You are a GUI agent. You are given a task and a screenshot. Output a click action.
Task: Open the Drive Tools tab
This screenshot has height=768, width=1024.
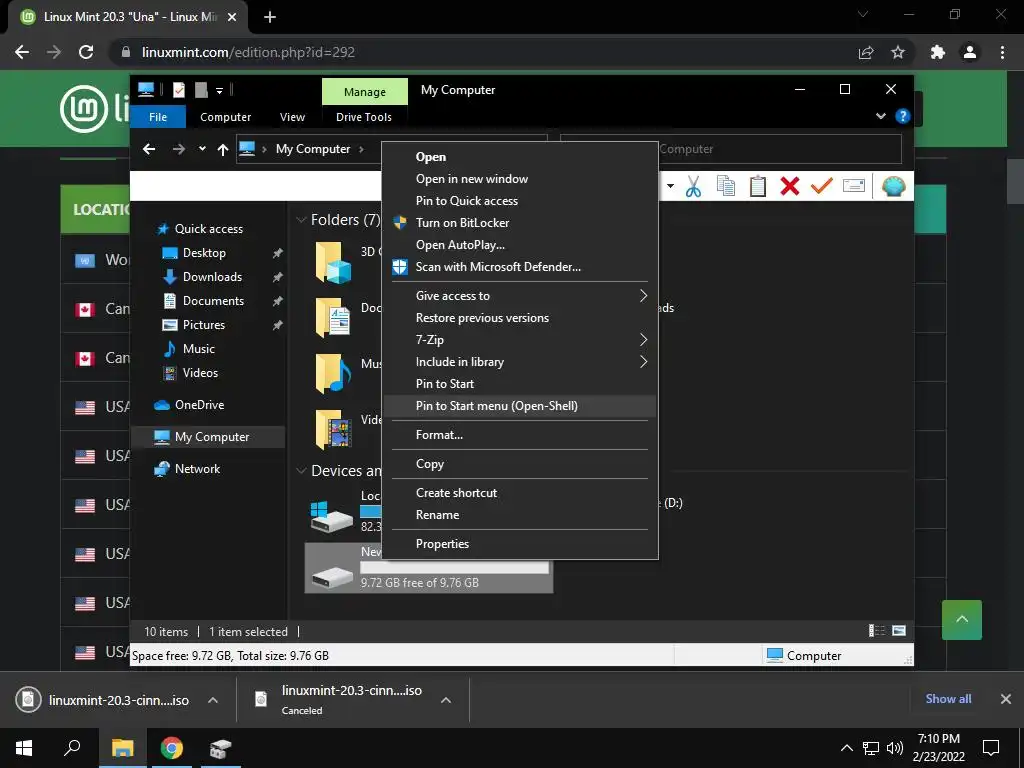tap(364, 117)
